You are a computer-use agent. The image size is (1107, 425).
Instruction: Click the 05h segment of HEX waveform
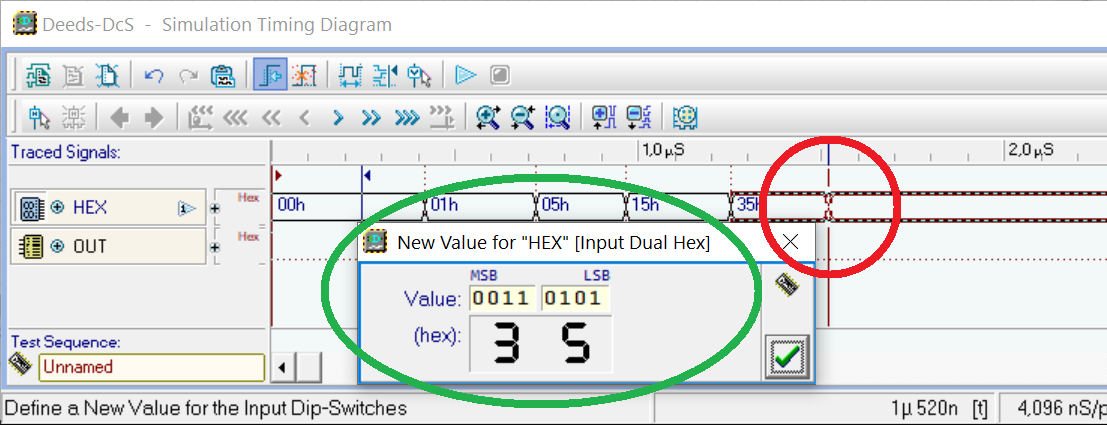click(581, 205)
